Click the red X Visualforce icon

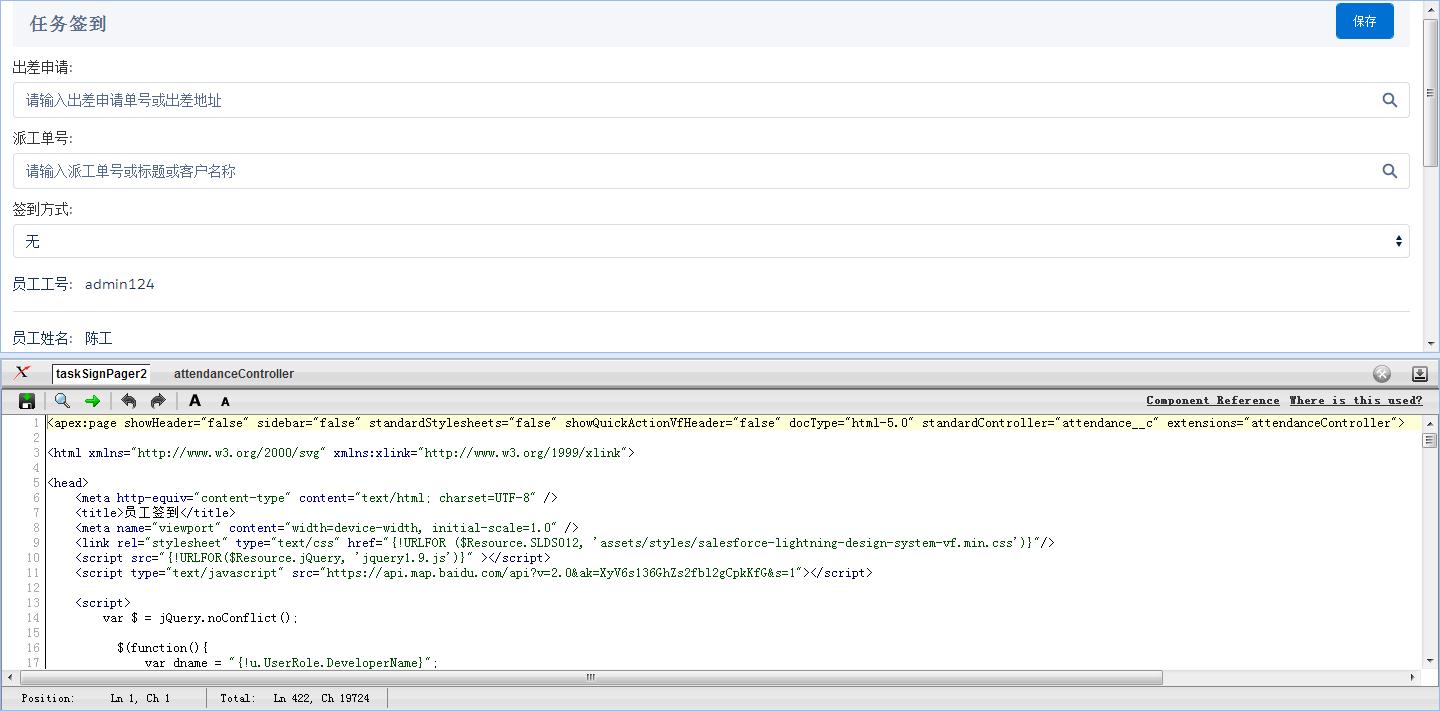[22, 373]
